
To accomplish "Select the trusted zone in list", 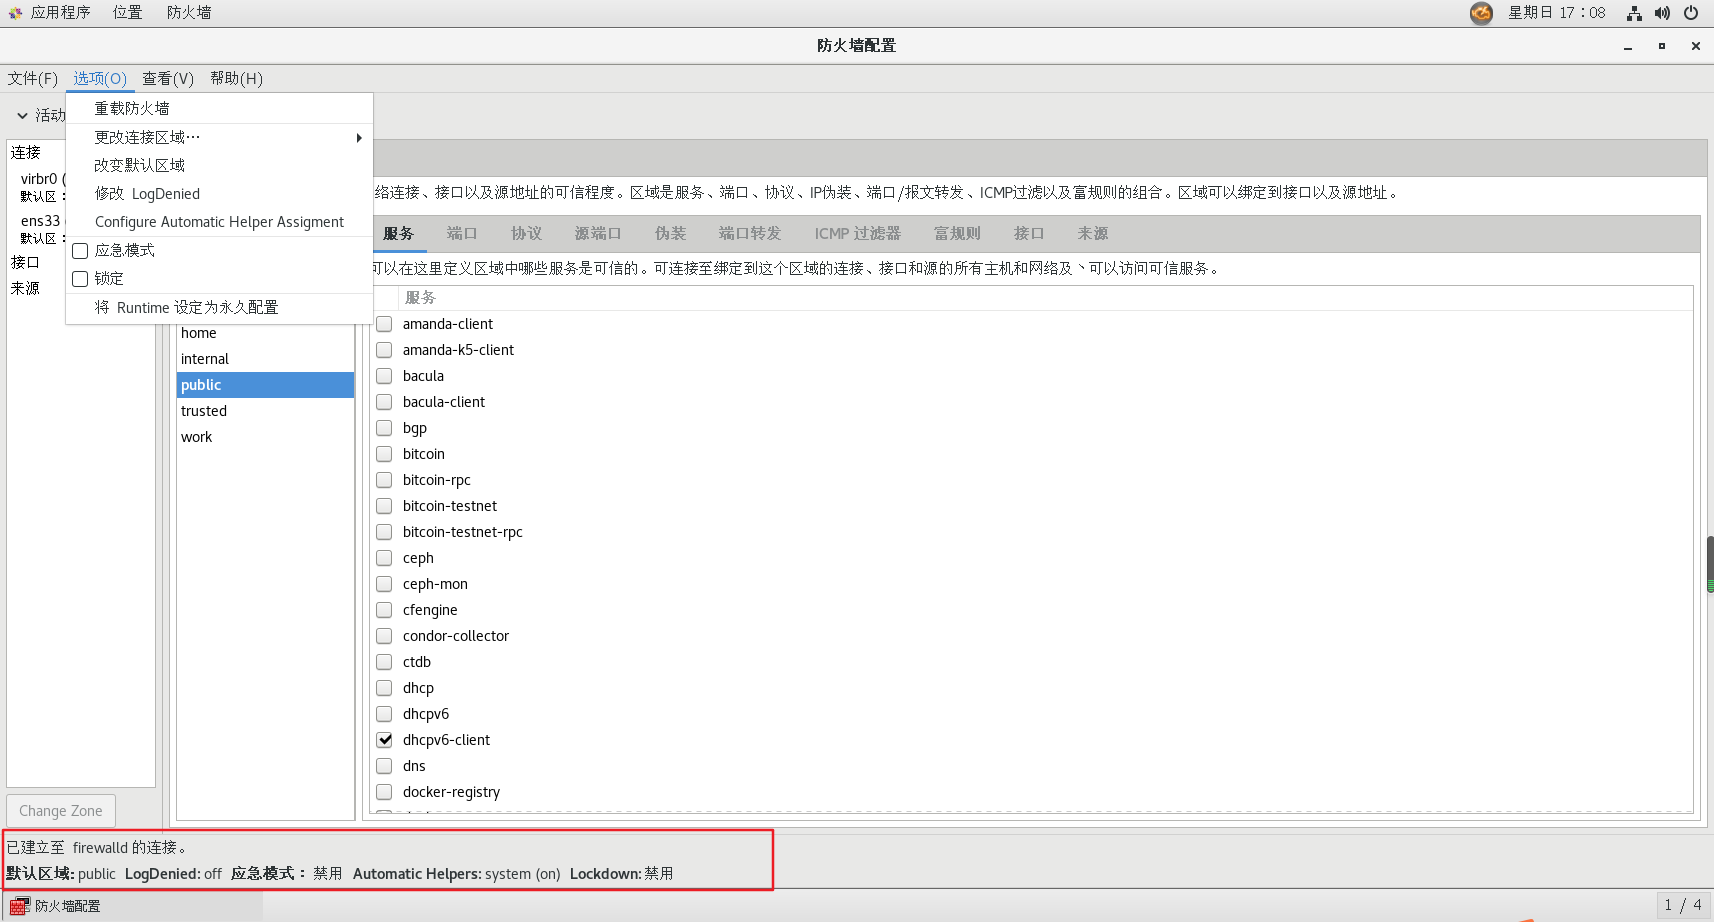I will [265, 411].
